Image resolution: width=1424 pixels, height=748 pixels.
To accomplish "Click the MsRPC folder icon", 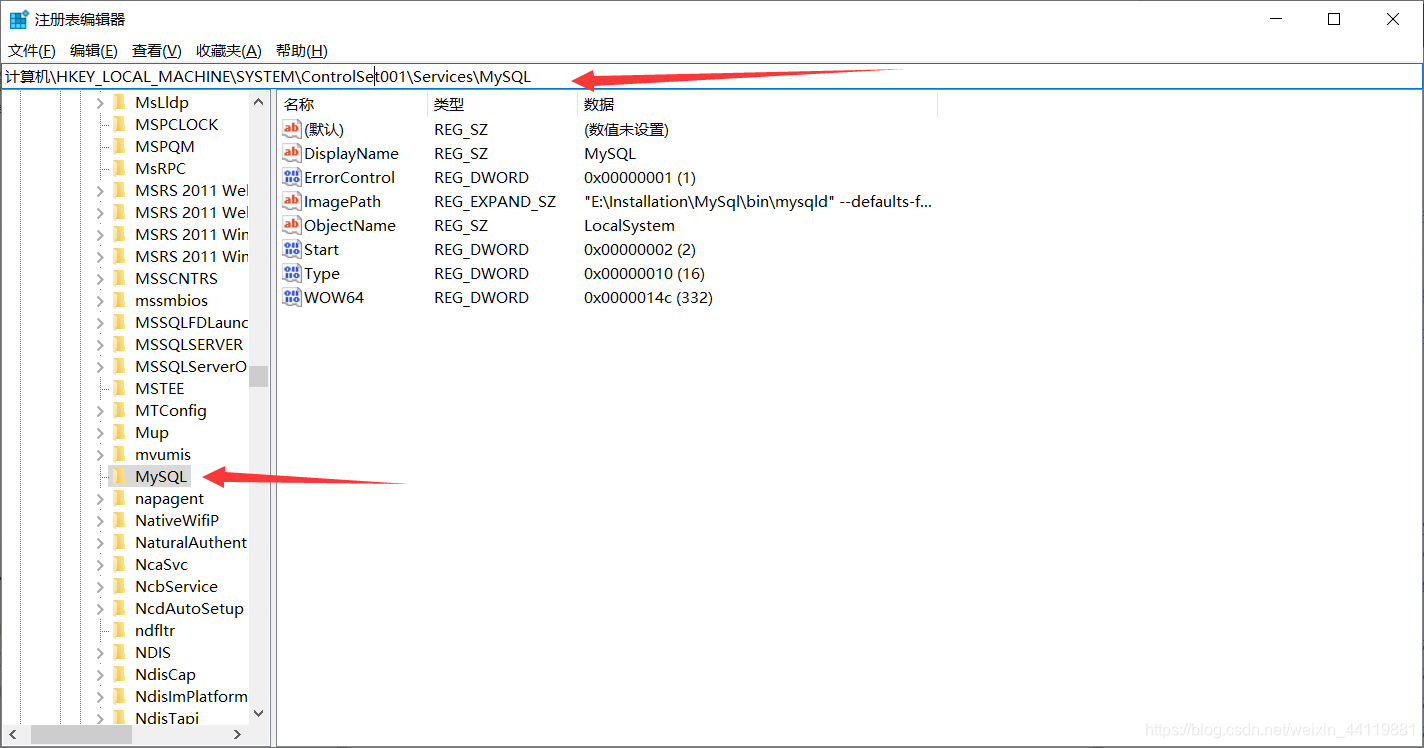I will coord(119,168).
